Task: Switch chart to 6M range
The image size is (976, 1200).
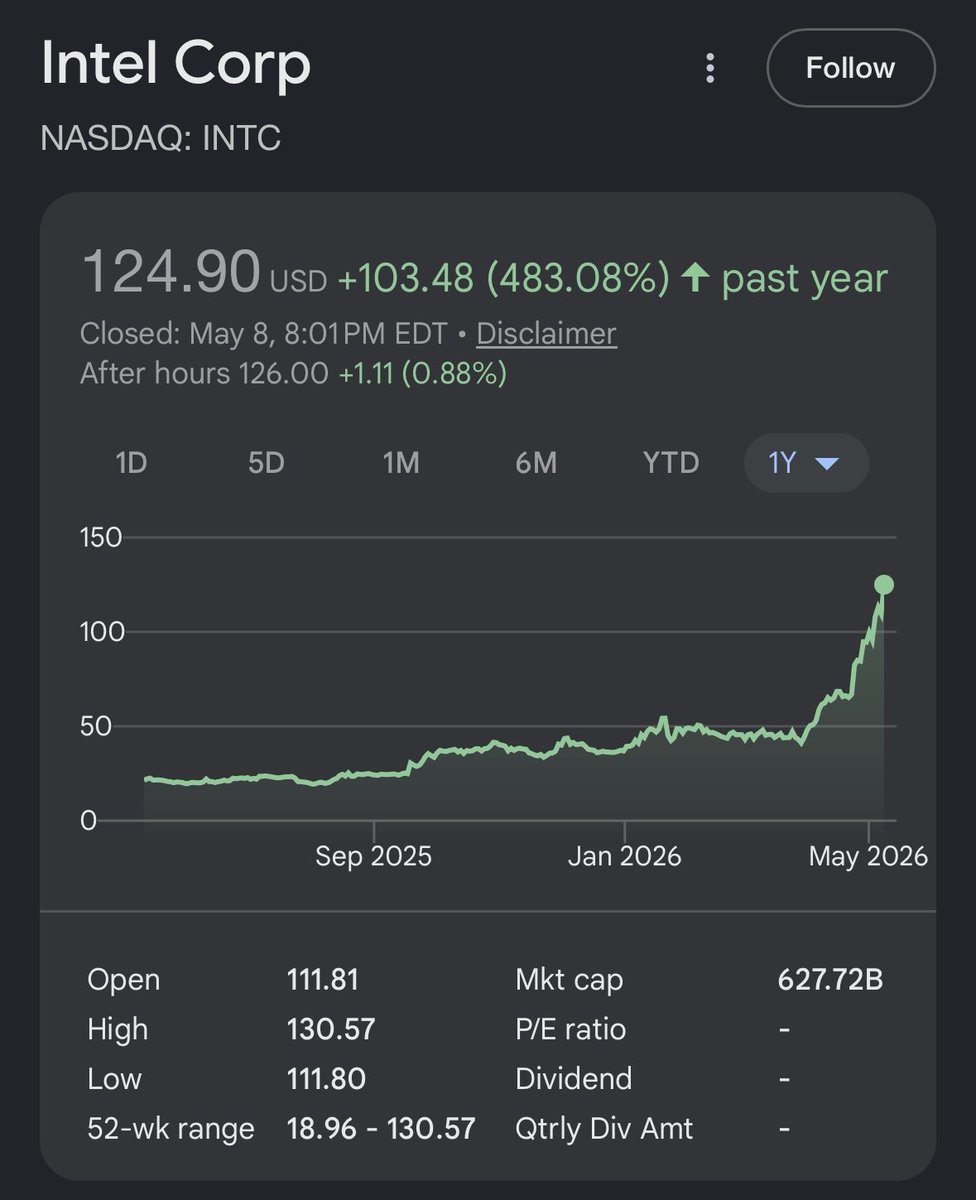Action: point(536,463)
